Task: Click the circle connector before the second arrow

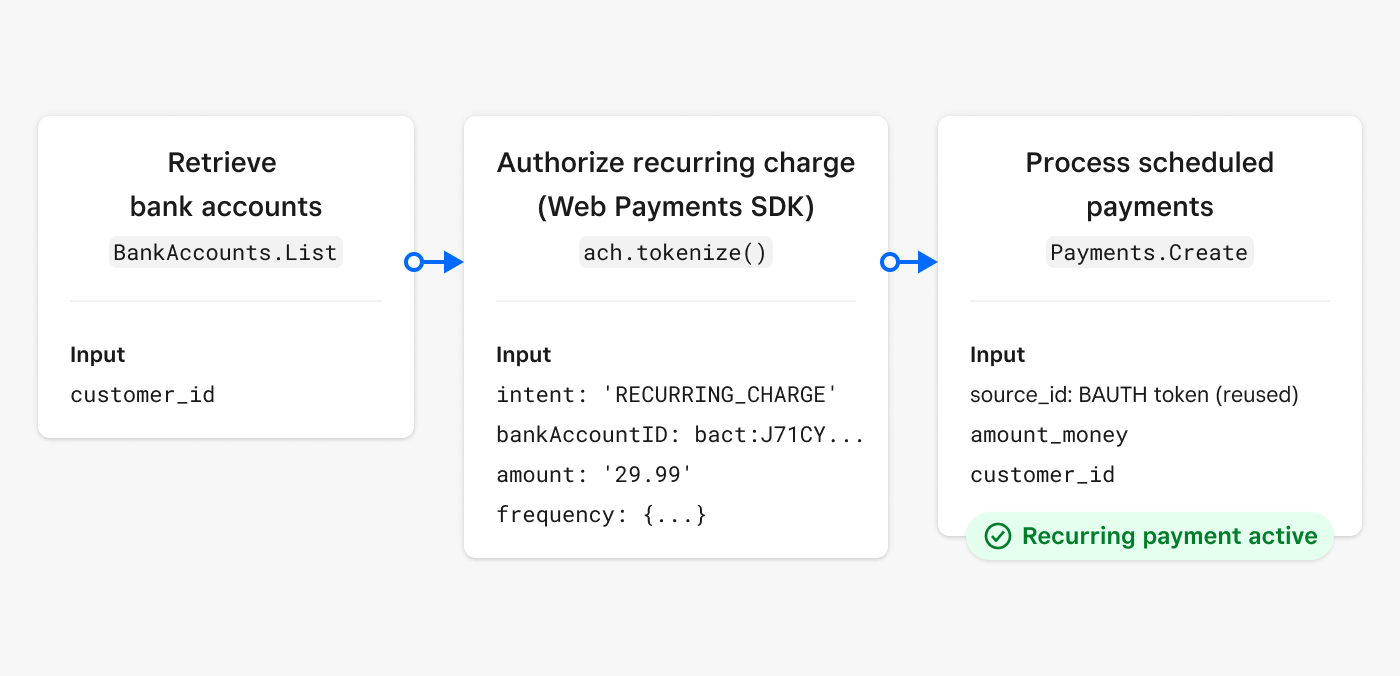Action: [890, 262]
